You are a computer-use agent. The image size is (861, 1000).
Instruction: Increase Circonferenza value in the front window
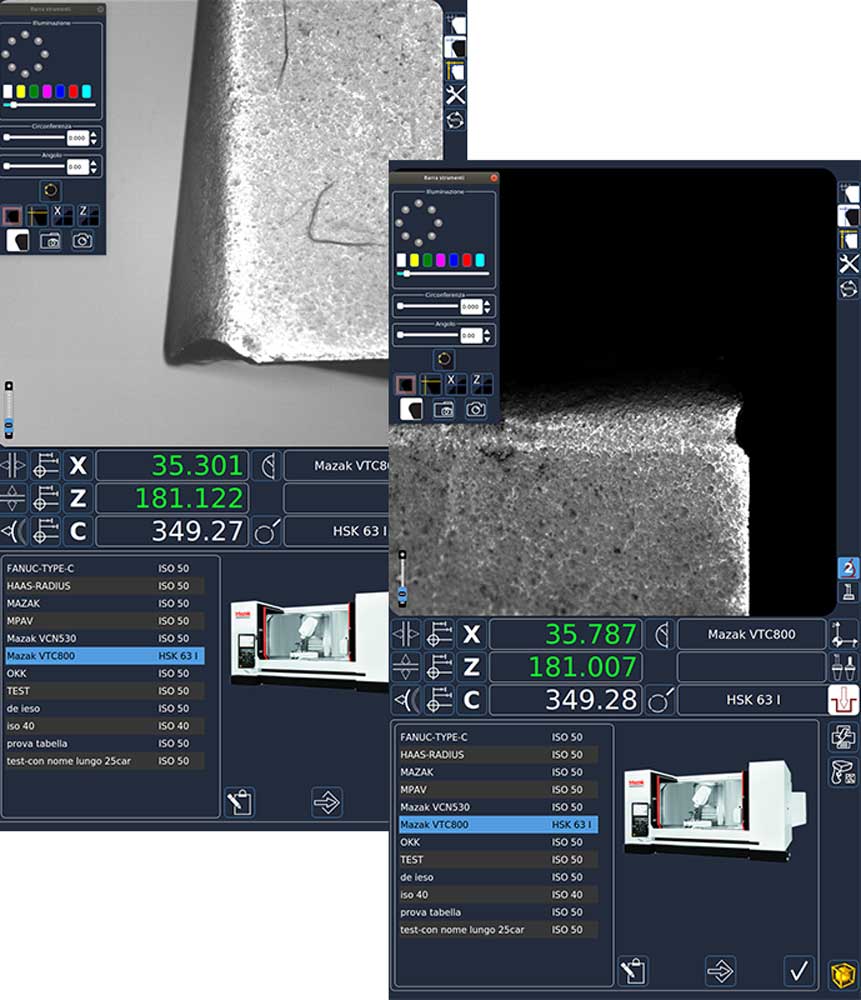click(487, 301)
